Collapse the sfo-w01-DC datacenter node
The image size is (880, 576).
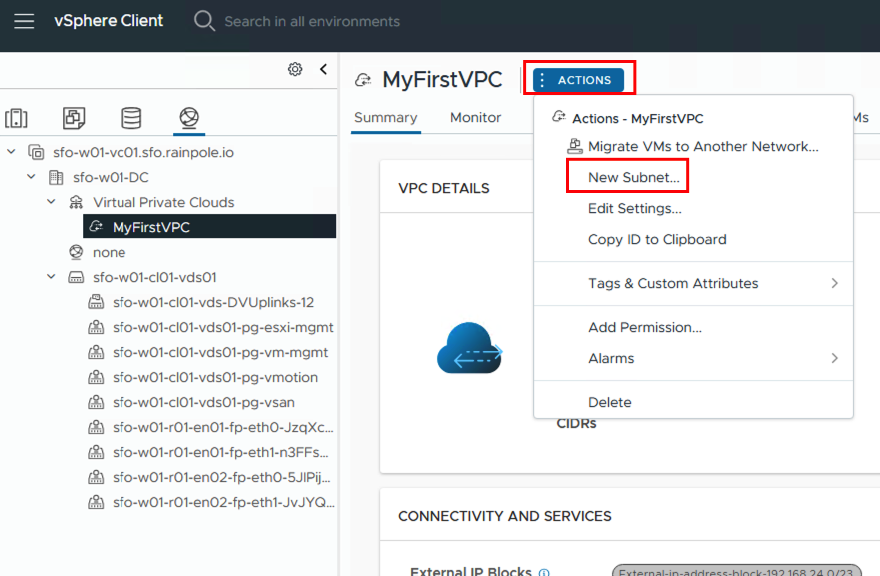click(x=31, y=178)
